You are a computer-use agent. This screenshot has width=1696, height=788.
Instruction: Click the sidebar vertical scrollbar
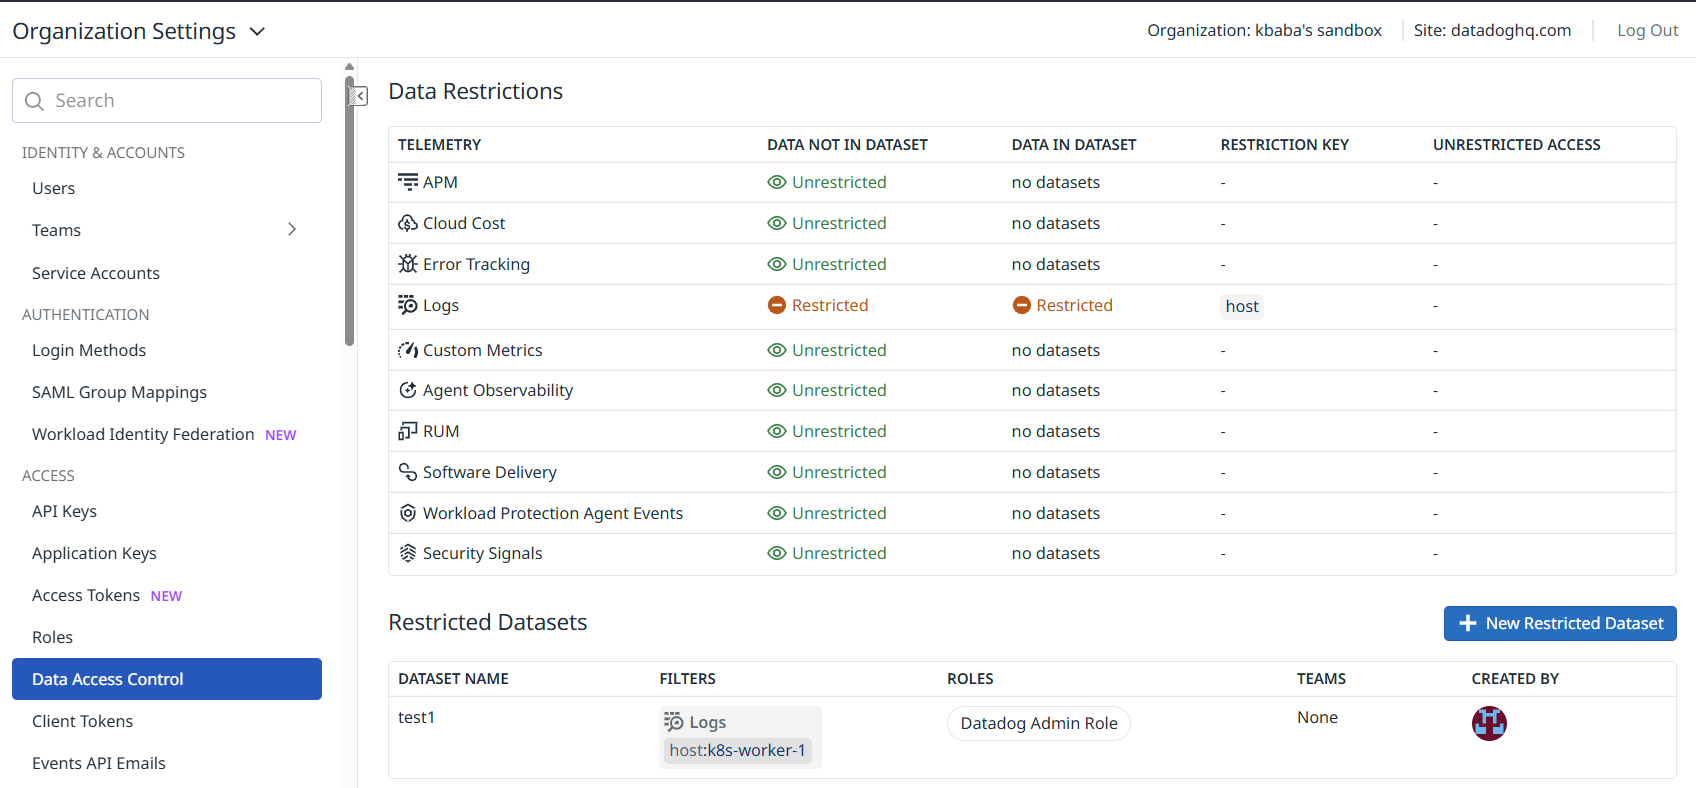[349, 210]
